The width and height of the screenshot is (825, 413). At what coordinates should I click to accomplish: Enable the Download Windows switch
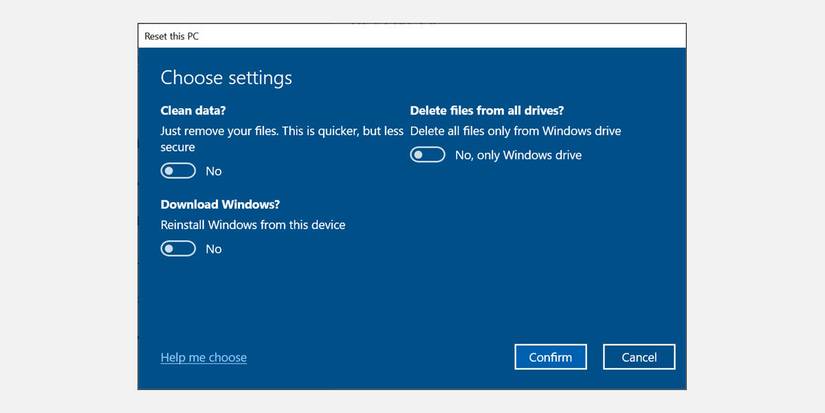[178, 249]
